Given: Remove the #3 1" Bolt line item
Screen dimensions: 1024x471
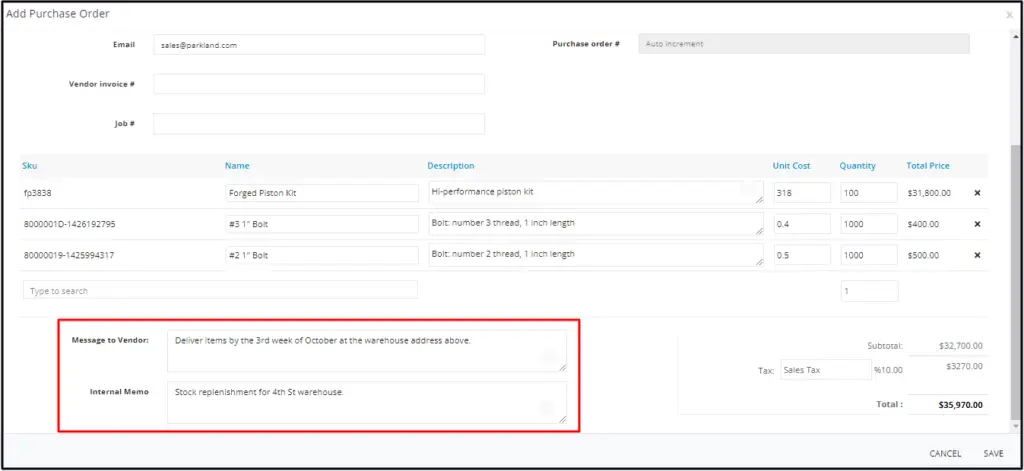Looking at the screenshot, I should (x=977, y=224).
